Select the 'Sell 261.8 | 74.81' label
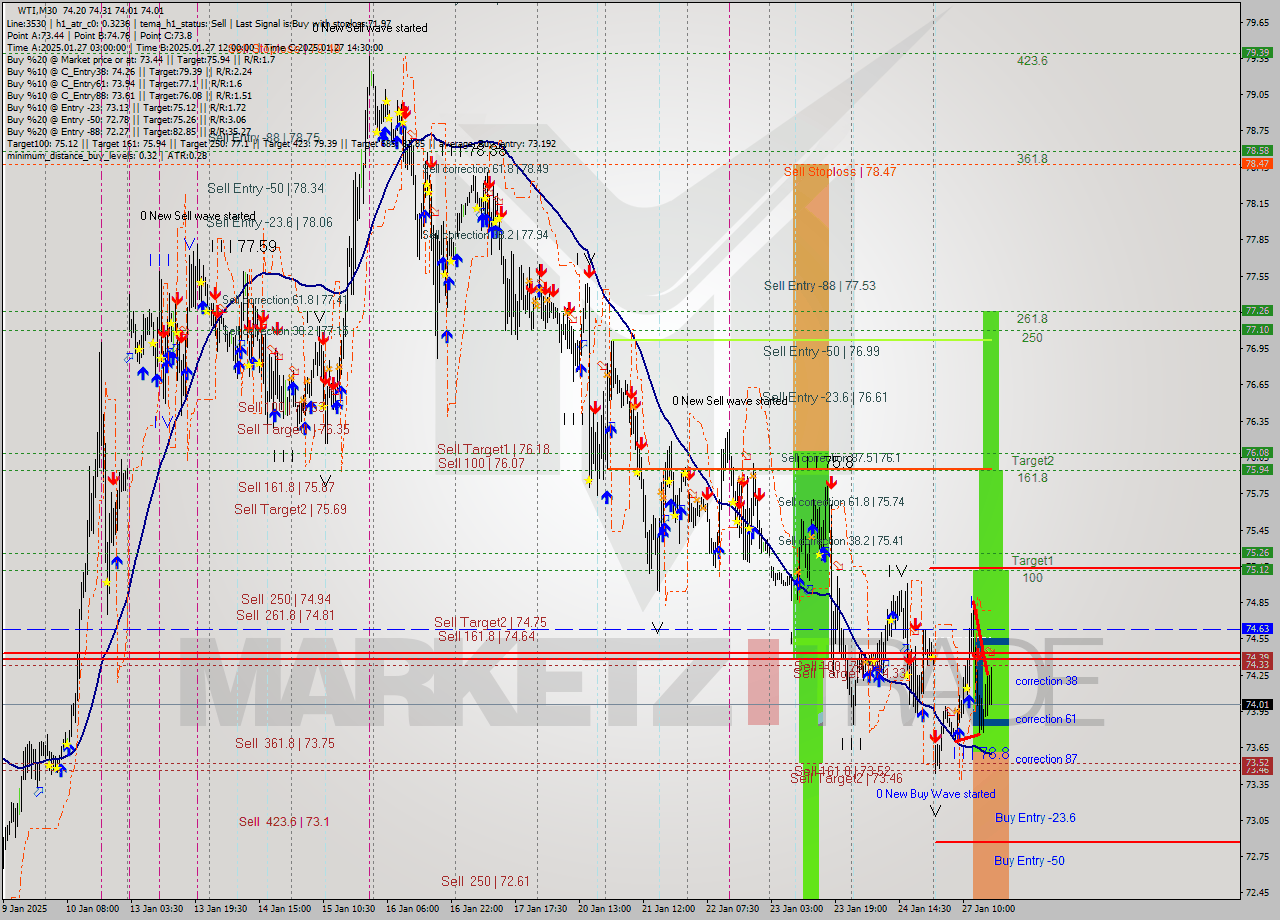 point(285,615)
